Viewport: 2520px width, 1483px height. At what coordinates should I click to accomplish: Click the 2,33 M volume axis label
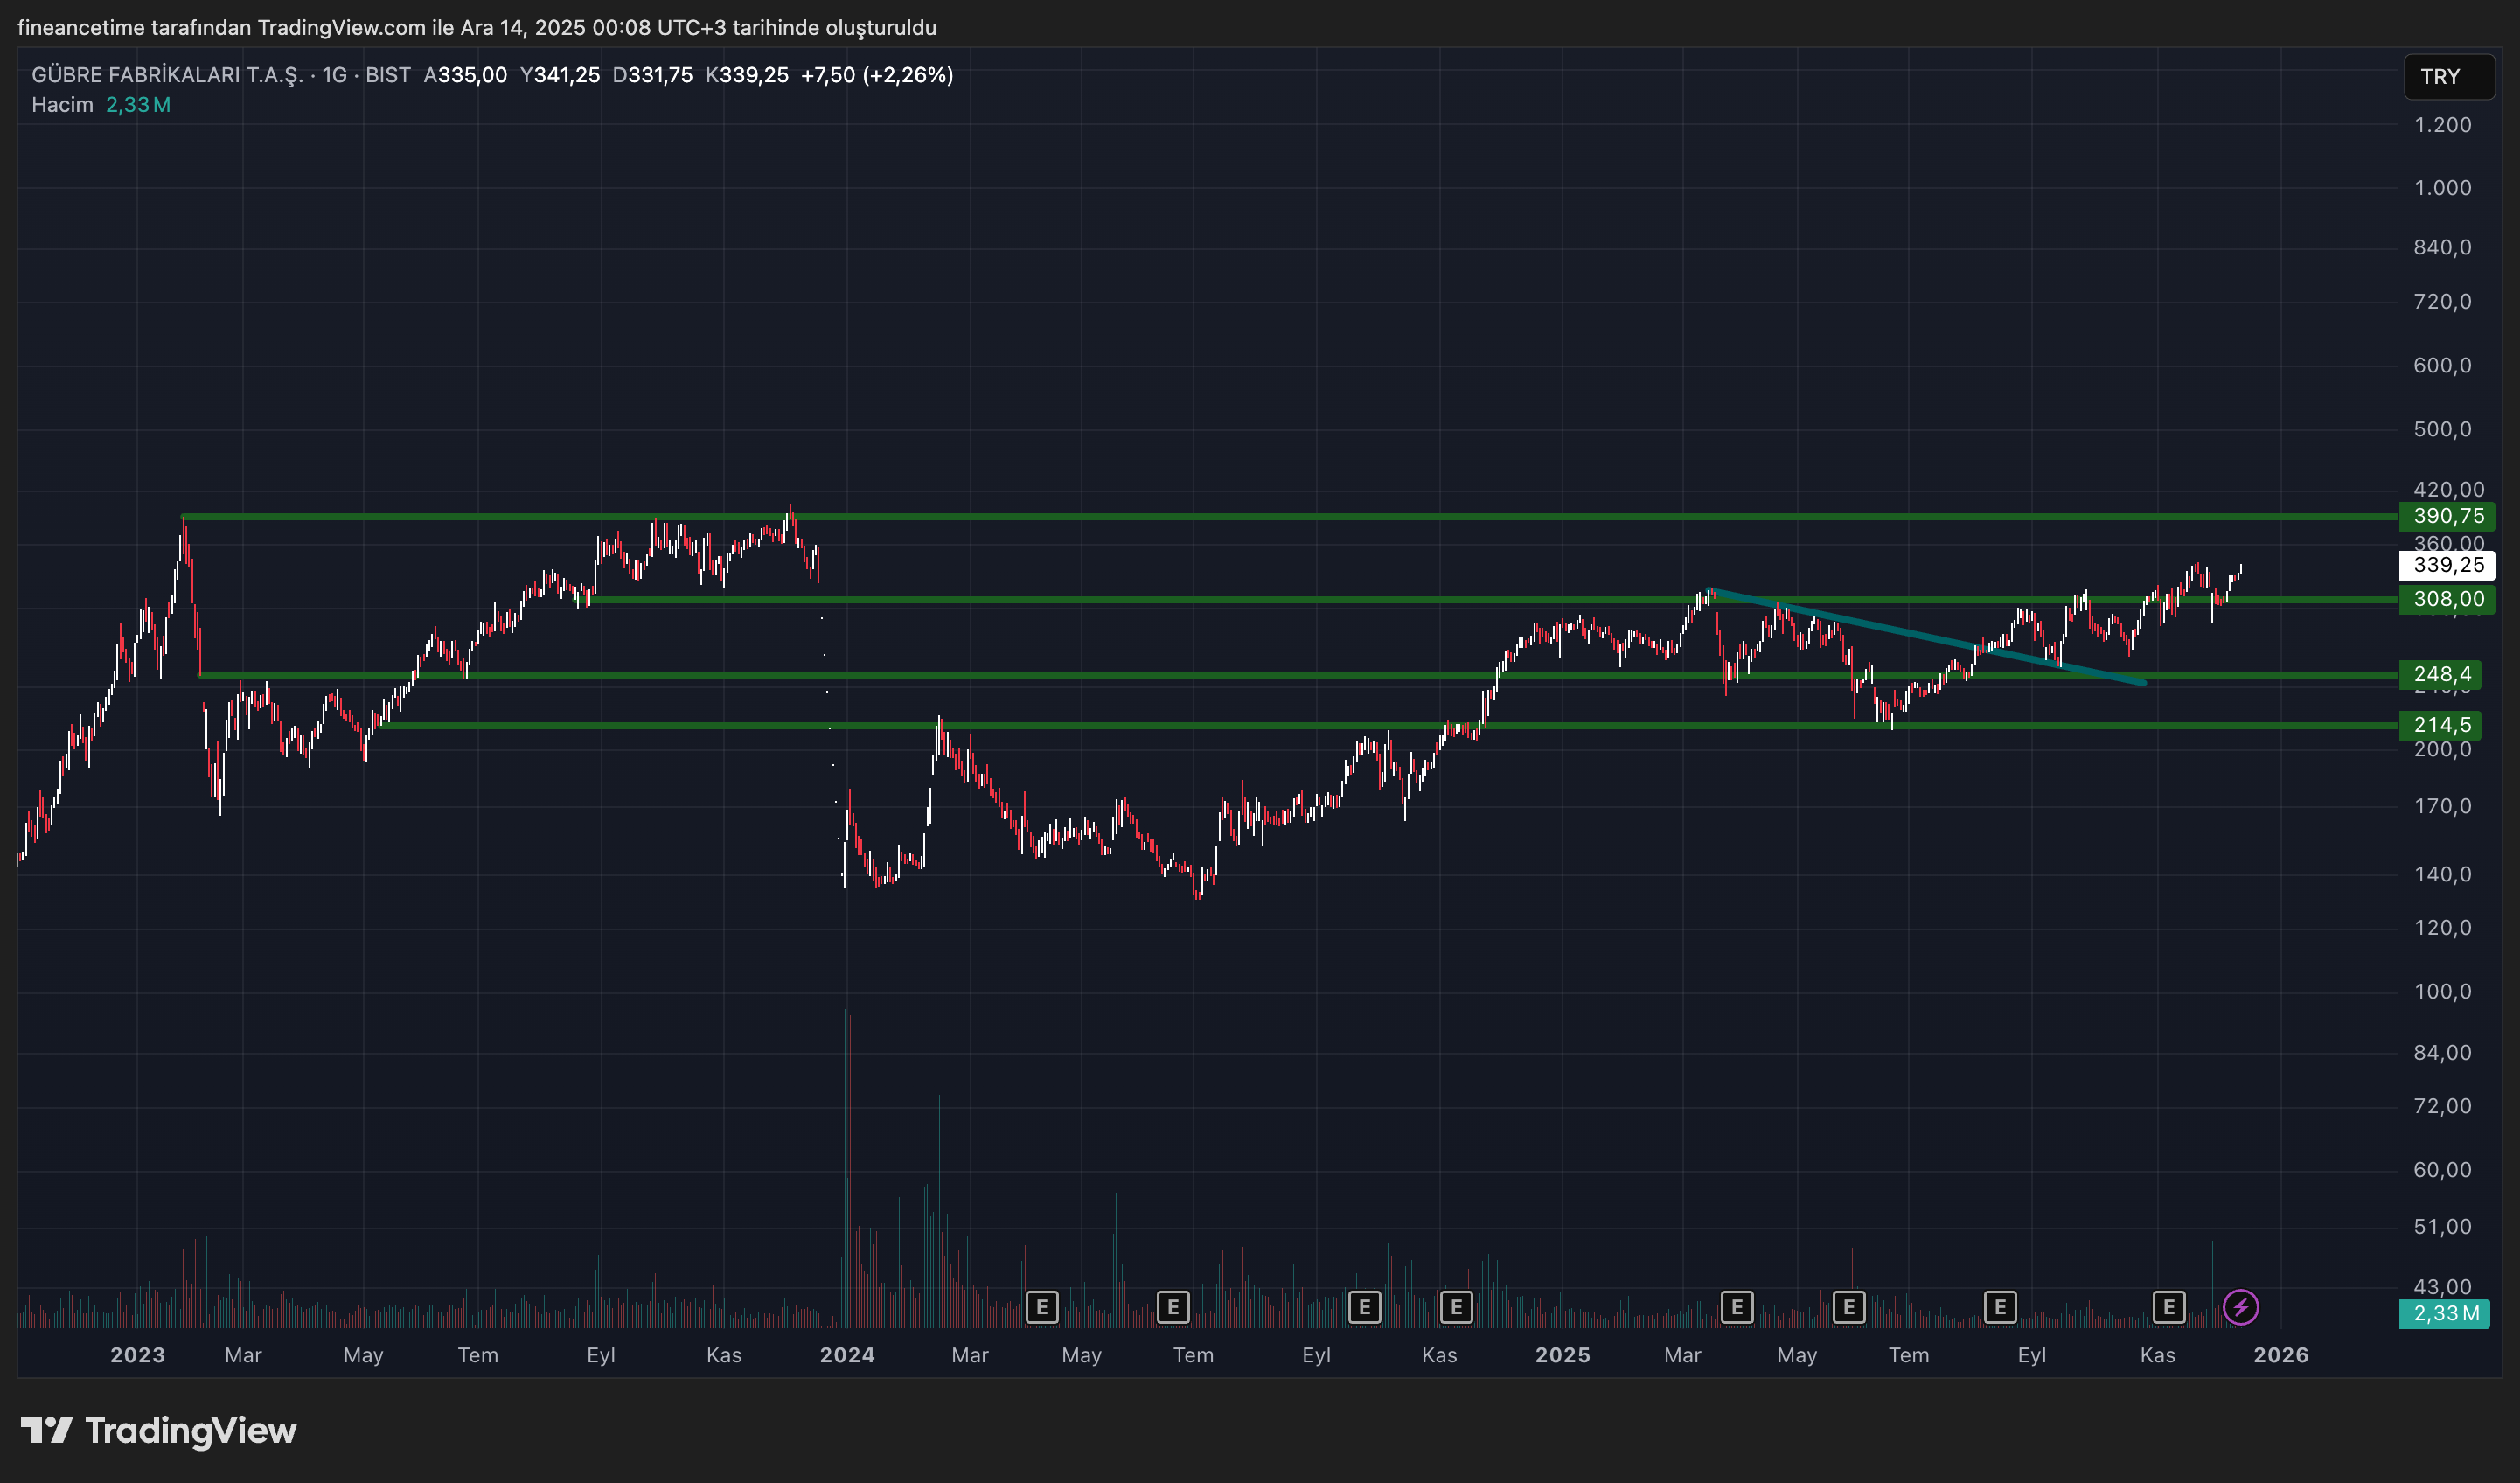pos(2445,1313)
